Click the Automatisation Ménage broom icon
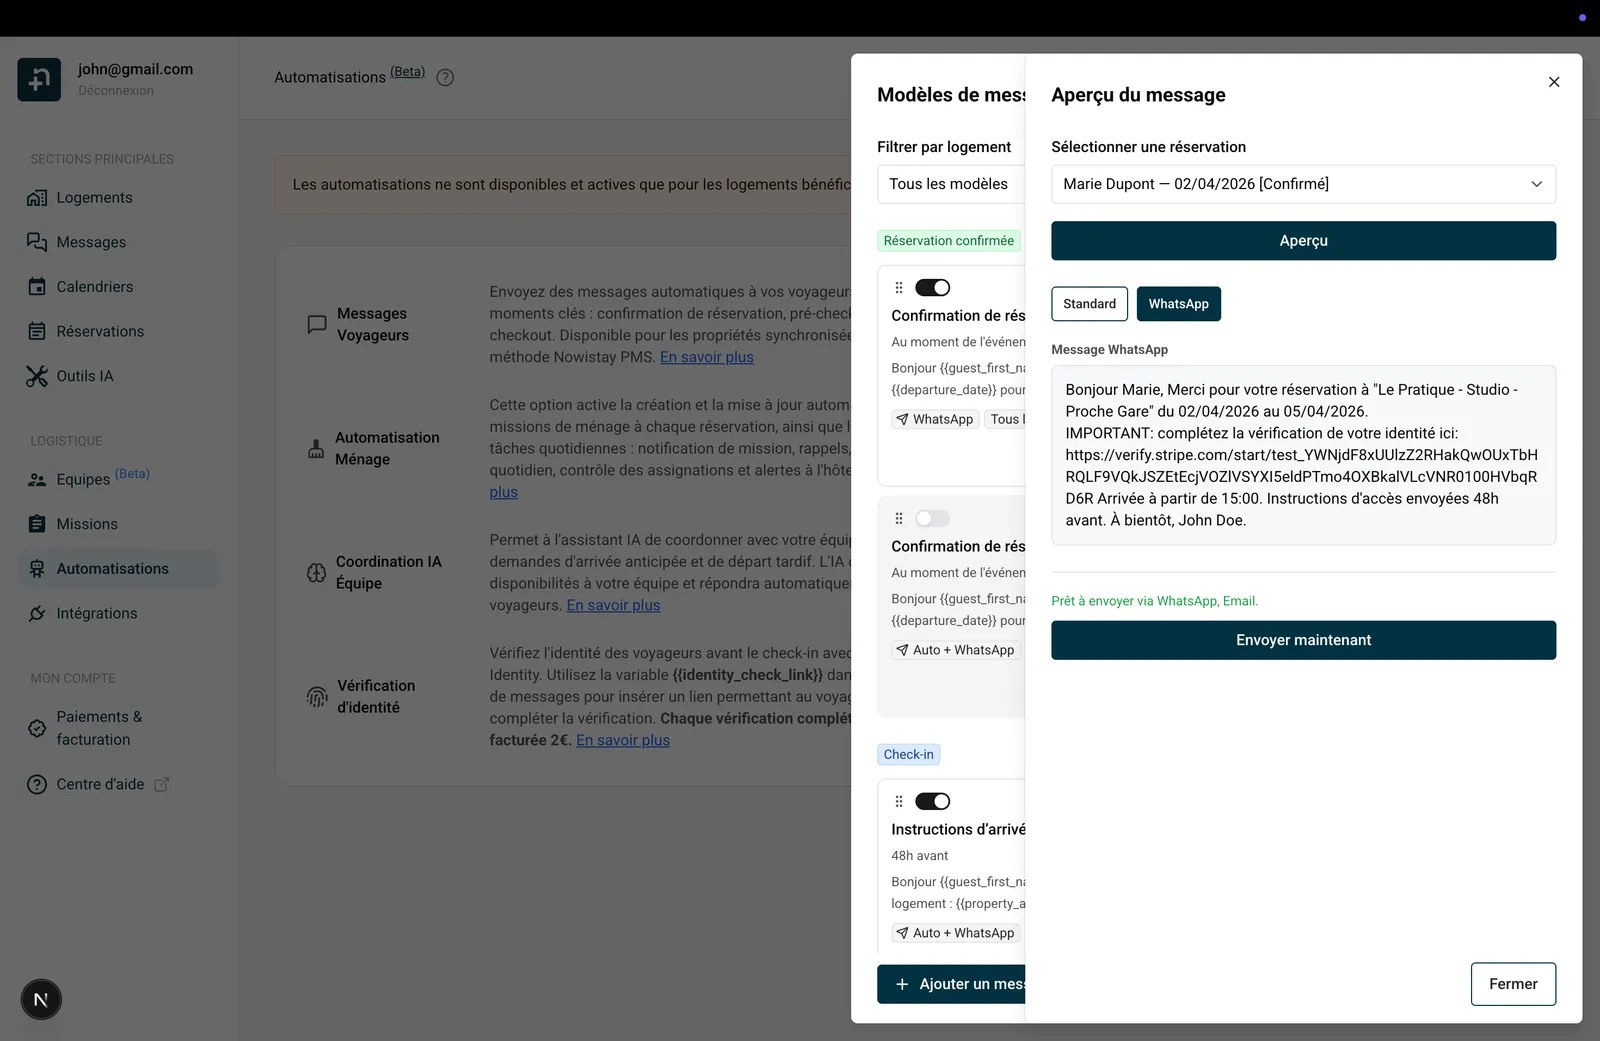The image size is (1600, 1041). coord(316,448)
